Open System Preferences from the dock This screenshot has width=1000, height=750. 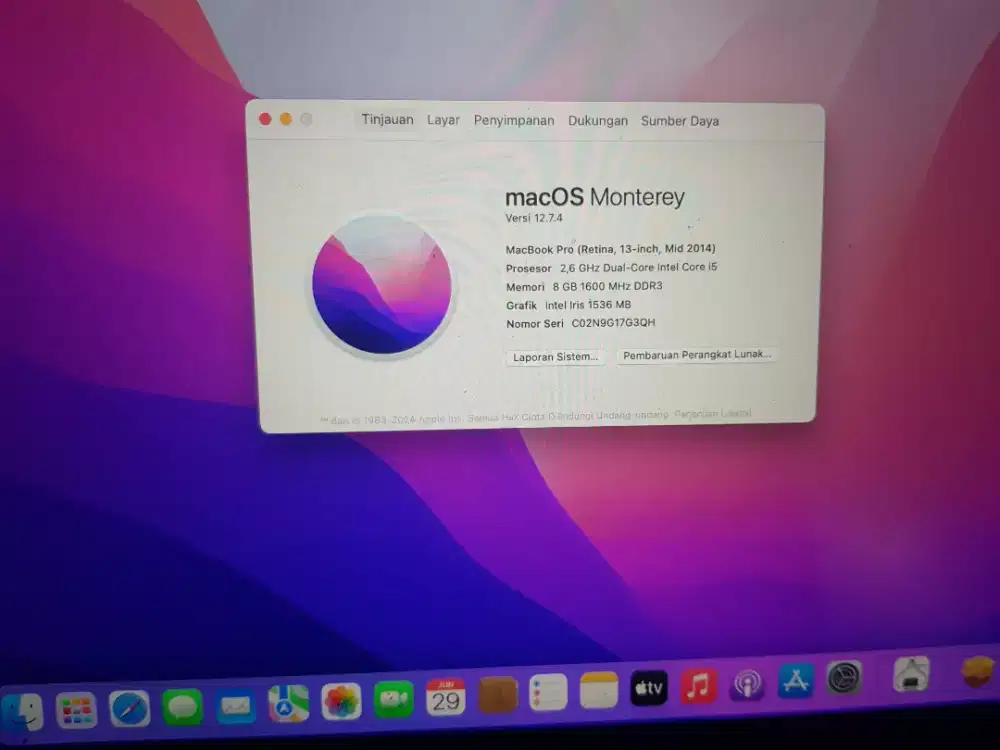844,677
